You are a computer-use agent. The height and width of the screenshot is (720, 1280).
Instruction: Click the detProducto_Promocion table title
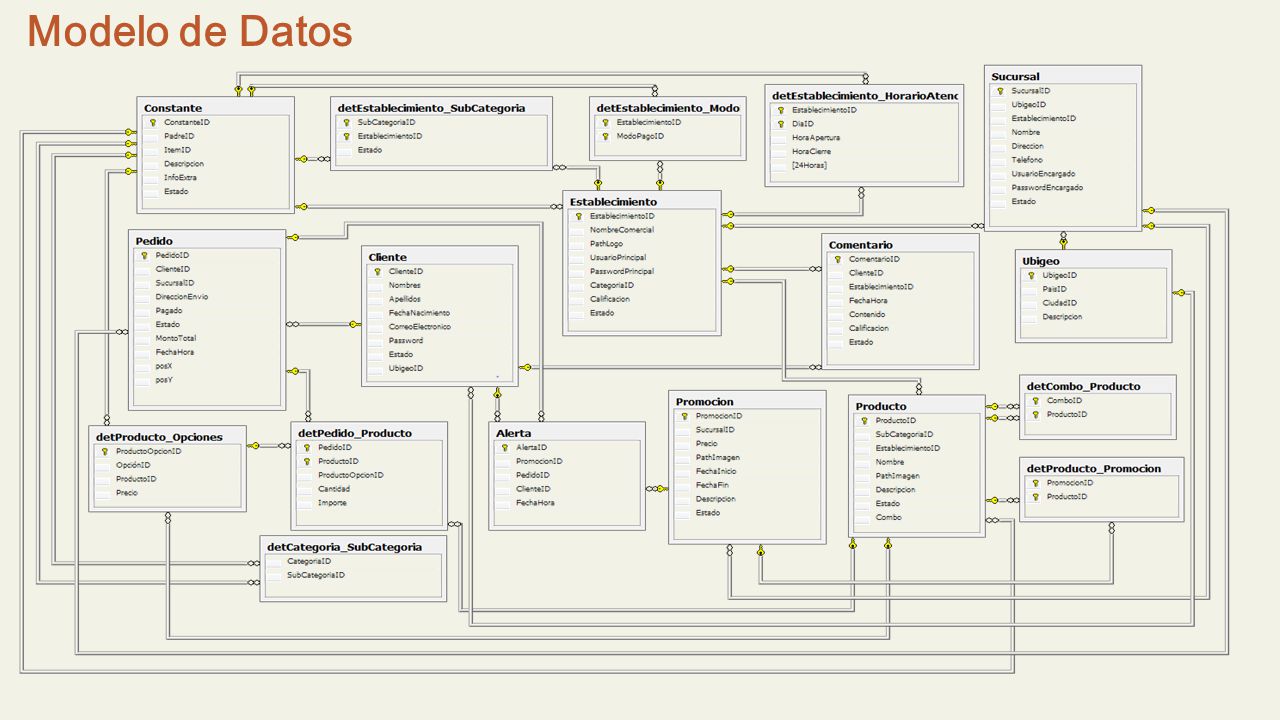pyautogui.click(x=1094, y=468)
